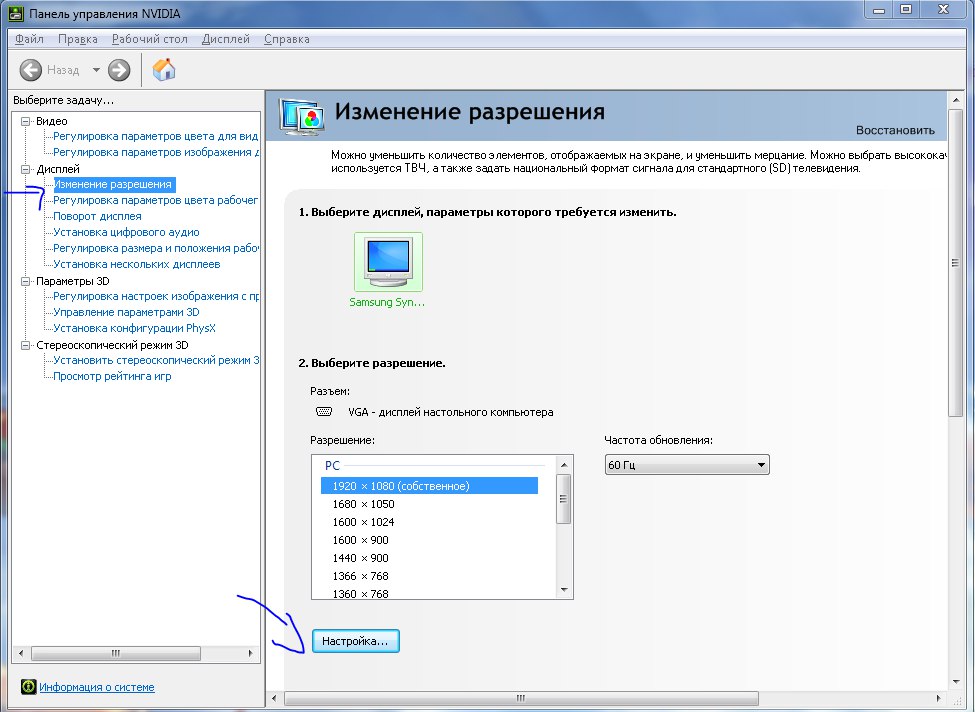The width and height of the screenshot is (975, 712).
Task: Click the Forward arrow navigation icon
Action: (x=119, y=70)
